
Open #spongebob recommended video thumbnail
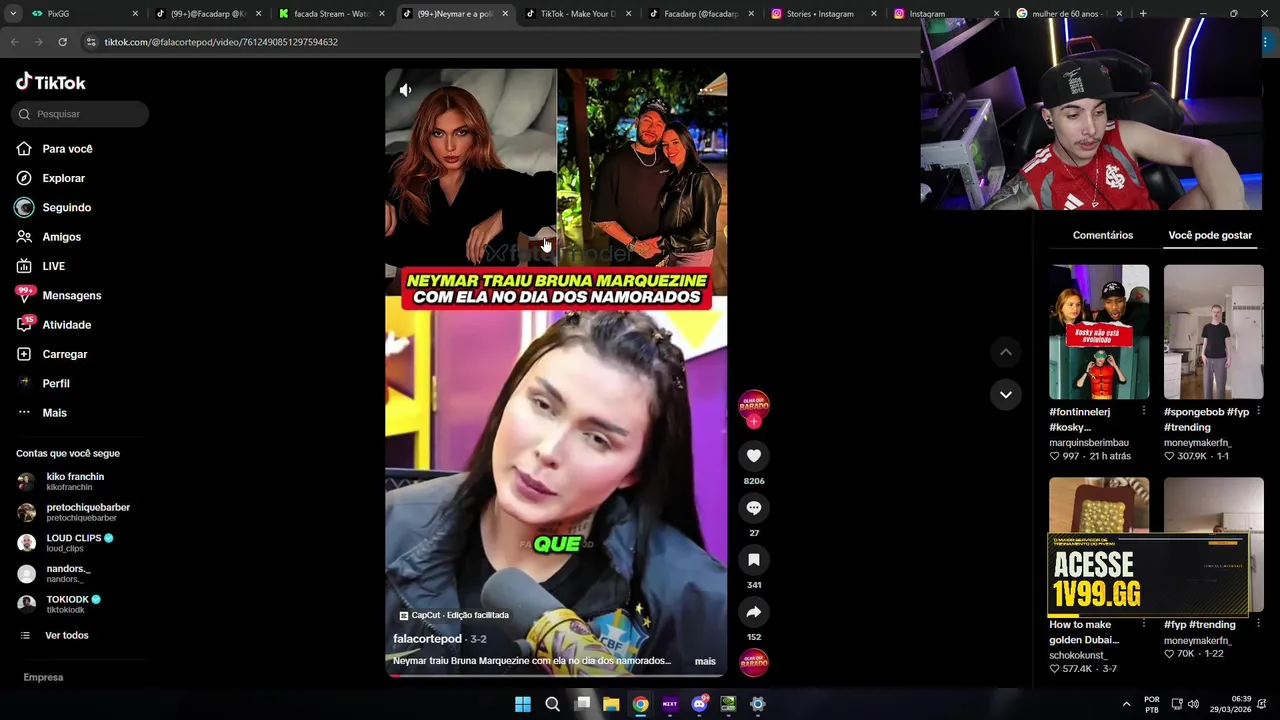1214,332
